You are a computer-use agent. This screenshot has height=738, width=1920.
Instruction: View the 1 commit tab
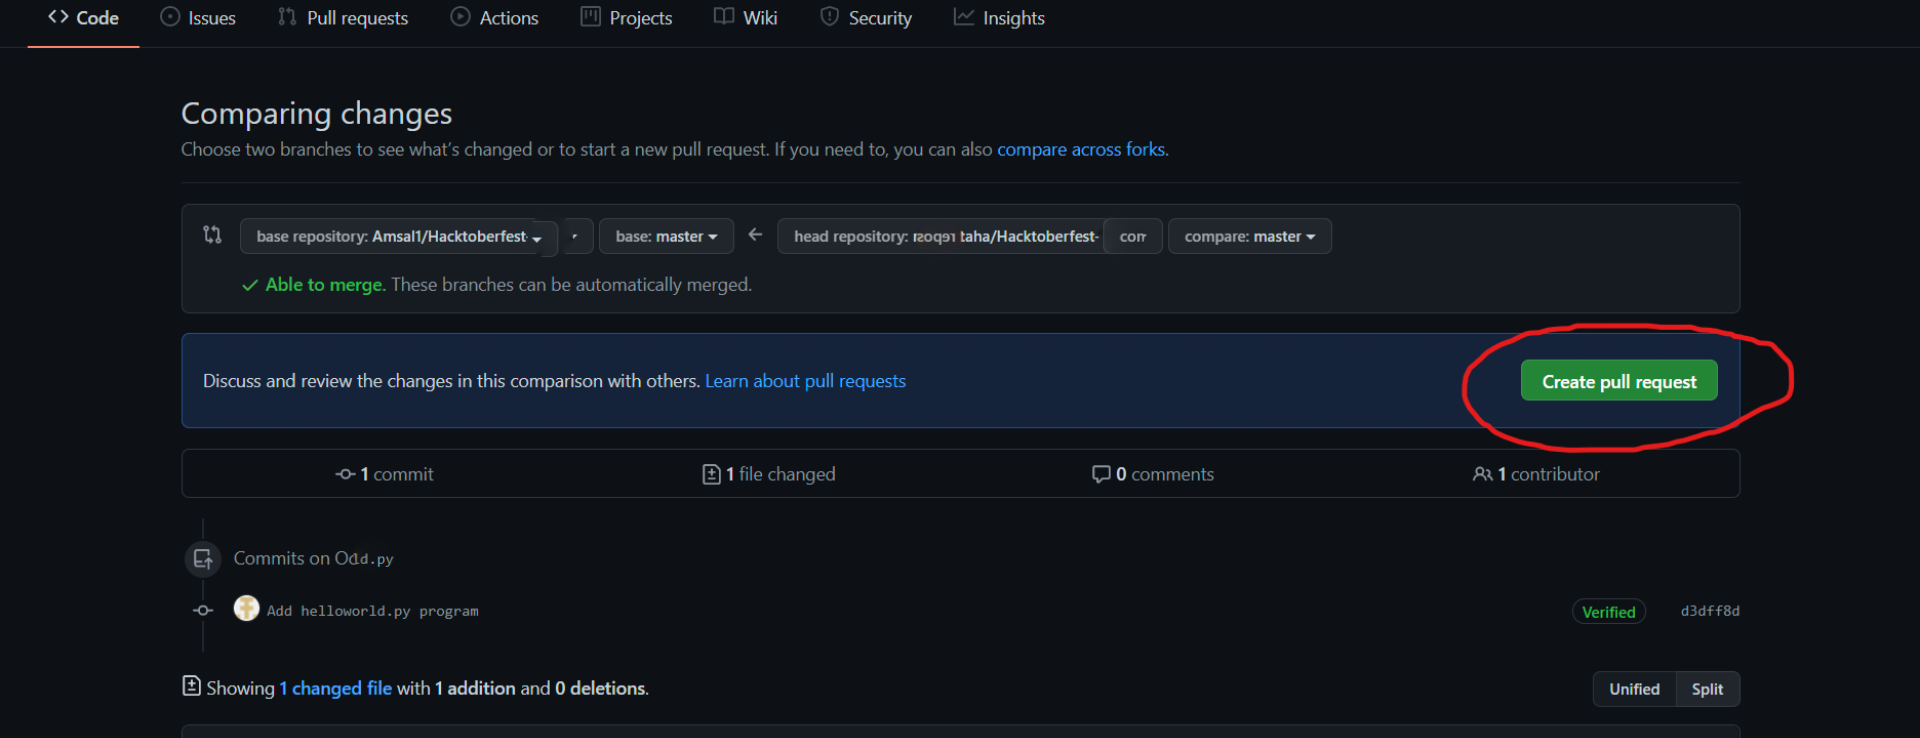tap(385, 474)
